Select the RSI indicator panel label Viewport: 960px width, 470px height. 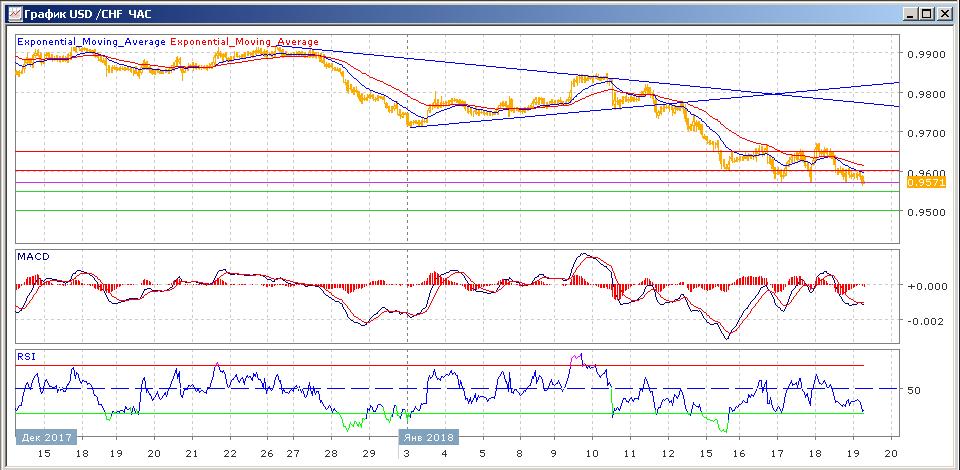[26, 355]
